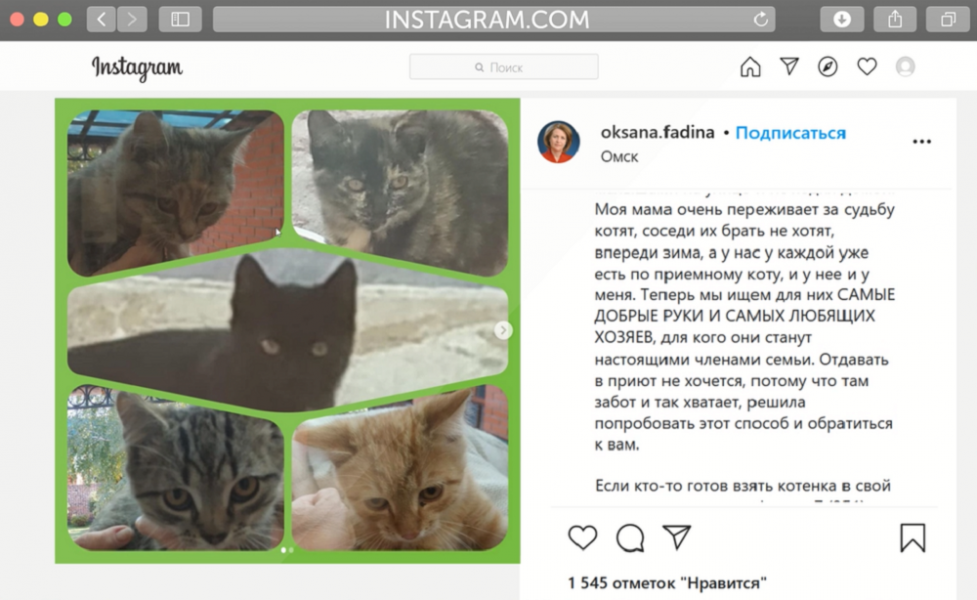Screen dimensions: 977x600
Task: Open post options three-dots menu
Action: point(922,141)
